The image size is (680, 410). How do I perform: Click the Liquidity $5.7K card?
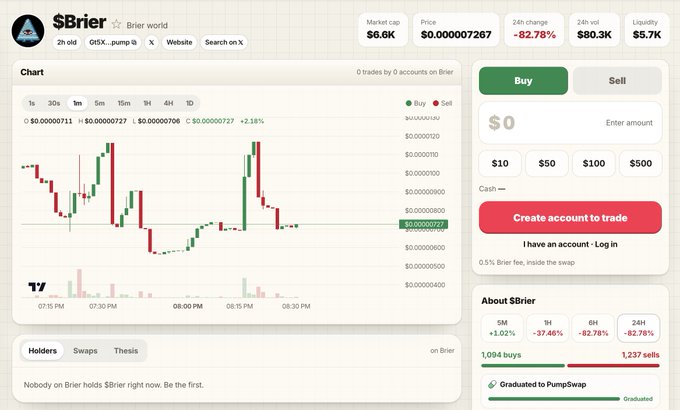pyautogui.click(x=647, y=30)
